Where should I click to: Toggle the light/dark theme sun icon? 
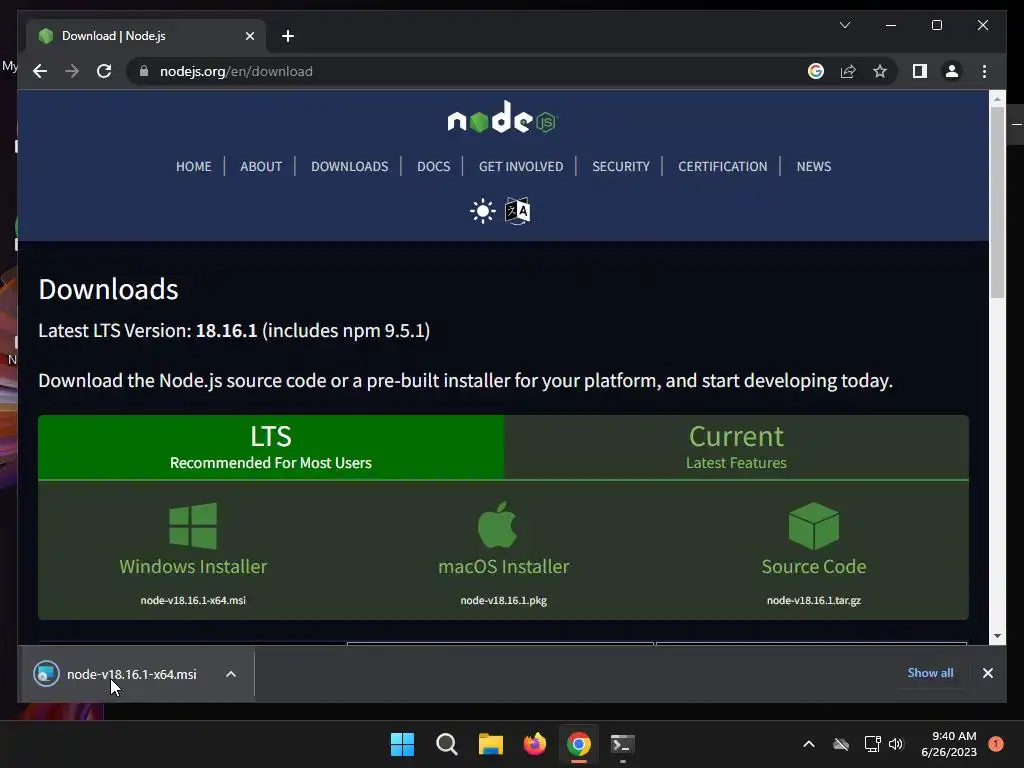tap(483, 211)
